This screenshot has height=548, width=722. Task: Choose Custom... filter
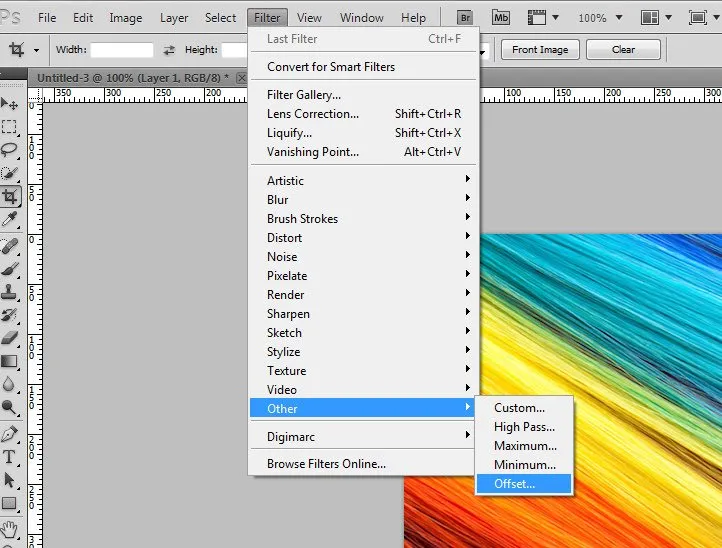tap(524, 408)
